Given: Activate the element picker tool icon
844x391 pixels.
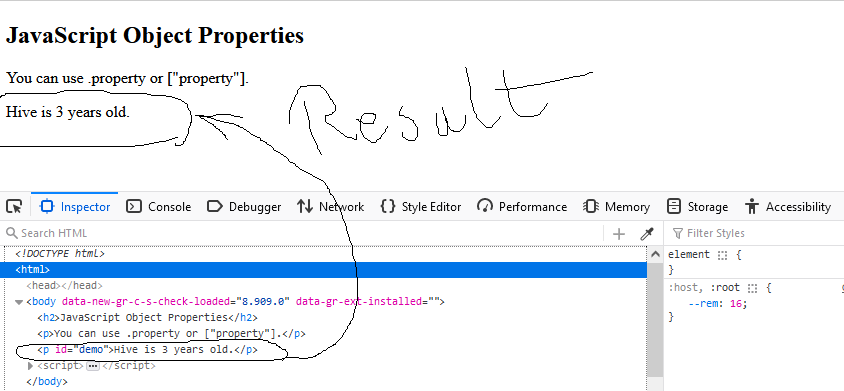Looking at the screenshot, I should tap(15, 206).
